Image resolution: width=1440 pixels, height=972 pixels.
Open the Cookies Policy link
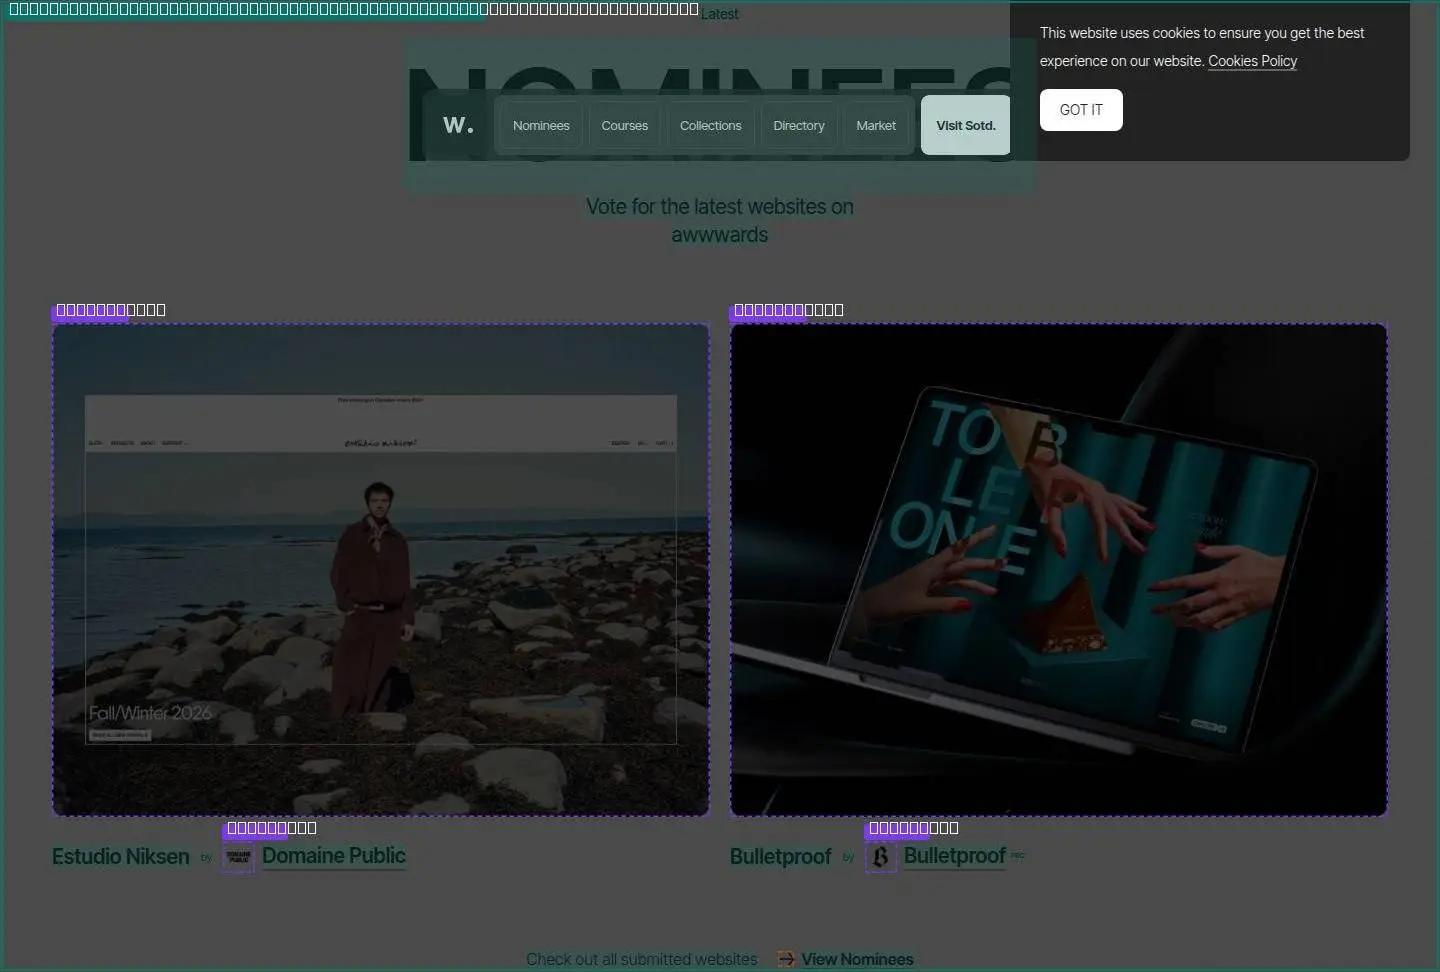[1252, 61]
